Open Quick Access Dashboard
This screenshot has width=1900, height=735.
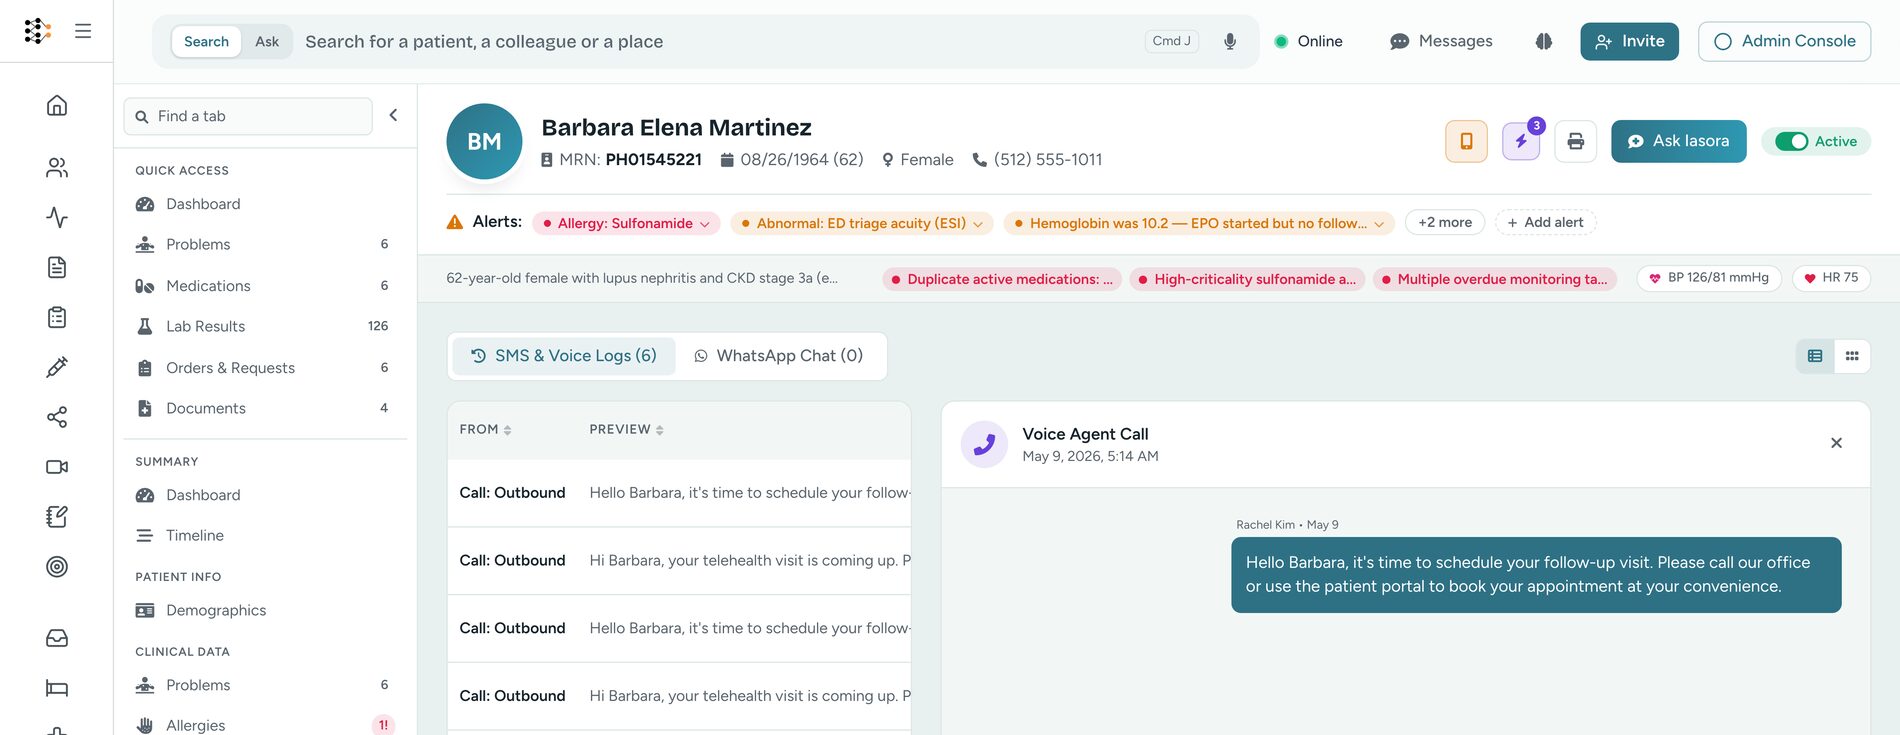(x=265, y=204)
